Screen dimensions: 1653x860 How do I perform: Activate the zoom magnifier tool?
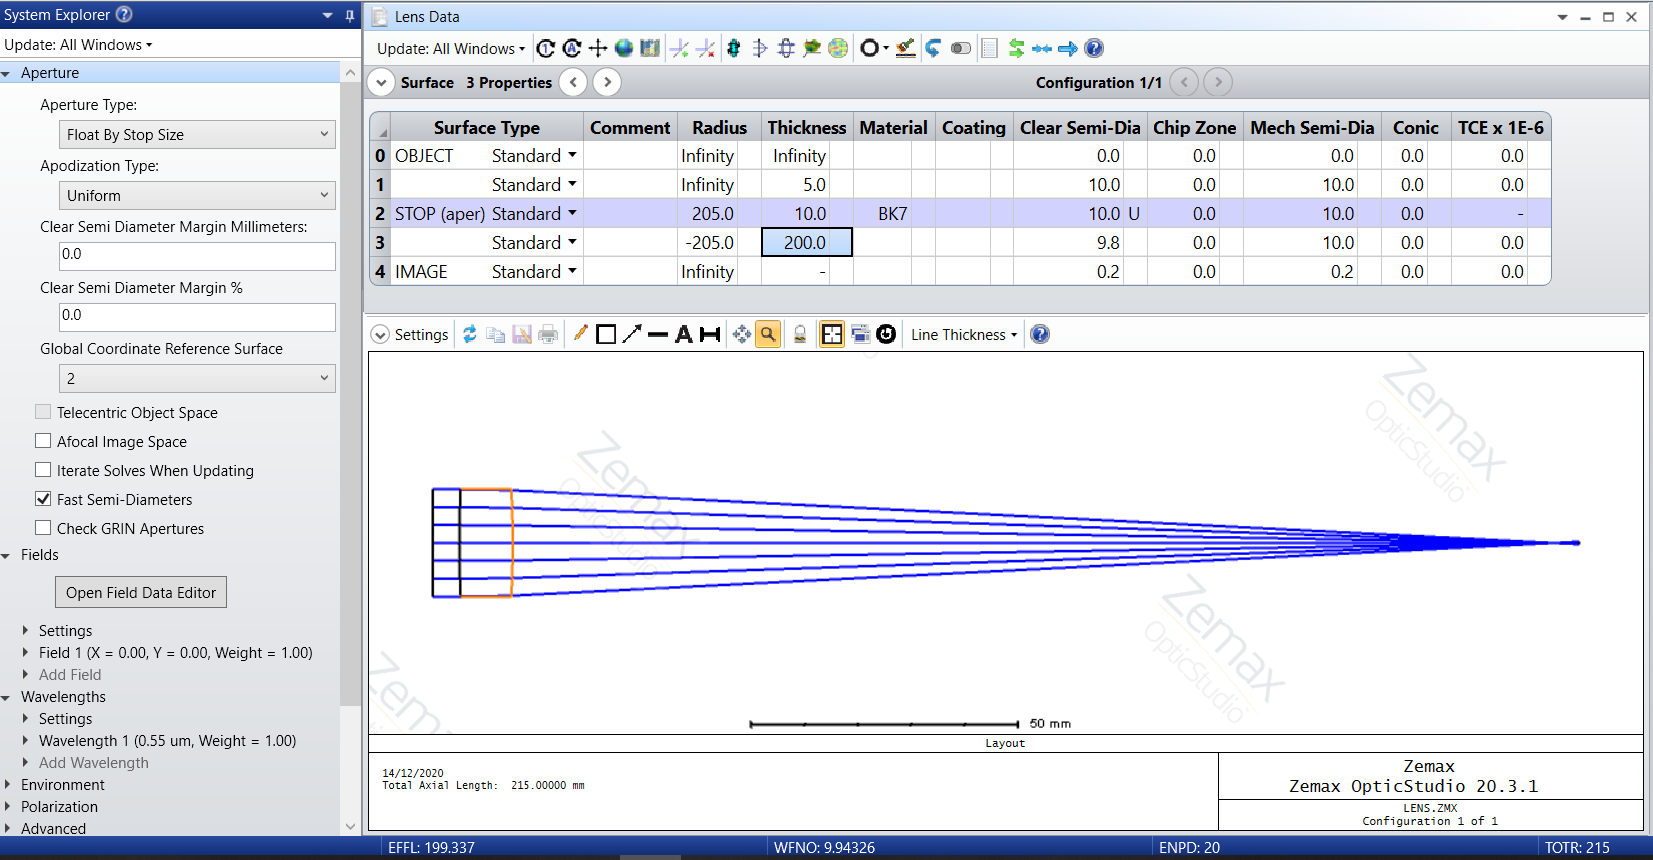(x=768, y=335)
